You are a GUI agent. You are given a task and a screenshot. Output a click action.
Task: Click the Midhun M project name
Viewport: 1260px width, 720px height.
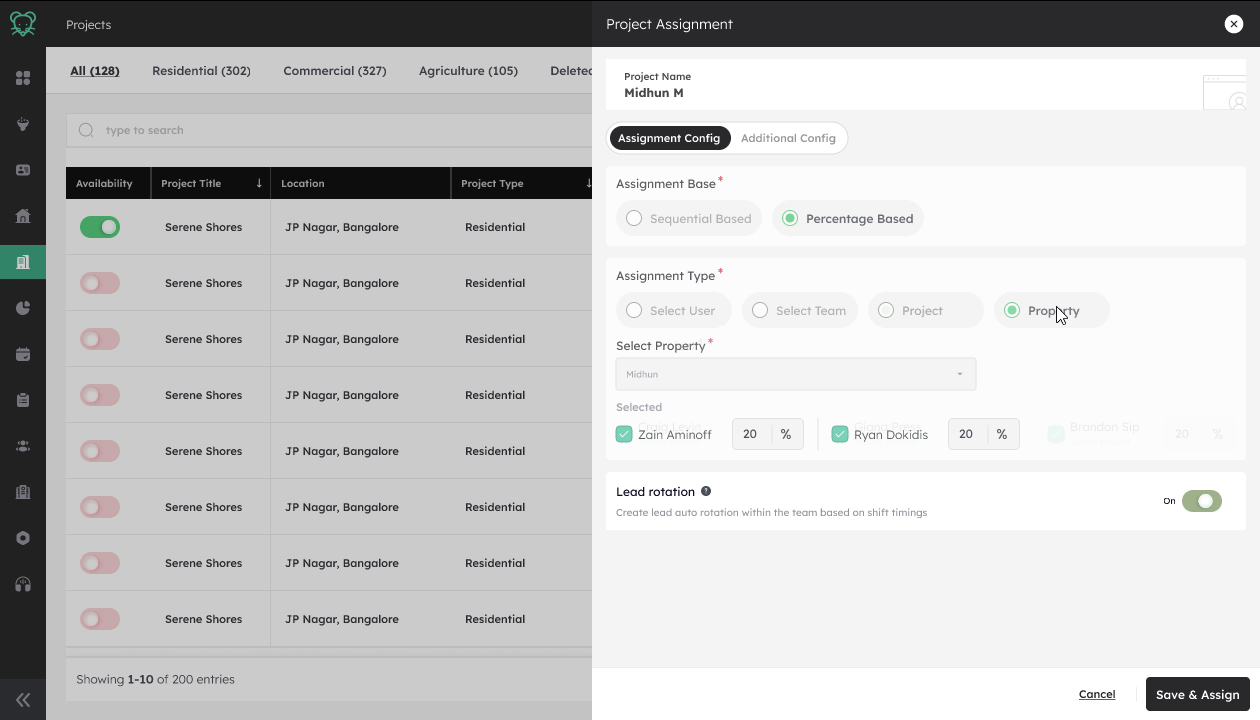(x=654, y=93)
